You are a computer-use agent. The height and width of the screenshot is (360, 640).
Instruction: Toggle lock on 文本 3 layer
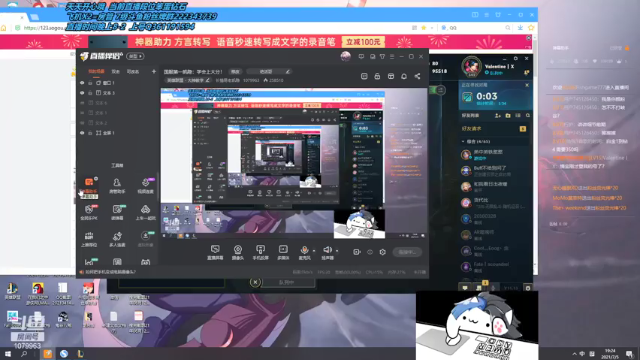click(90, 93)
